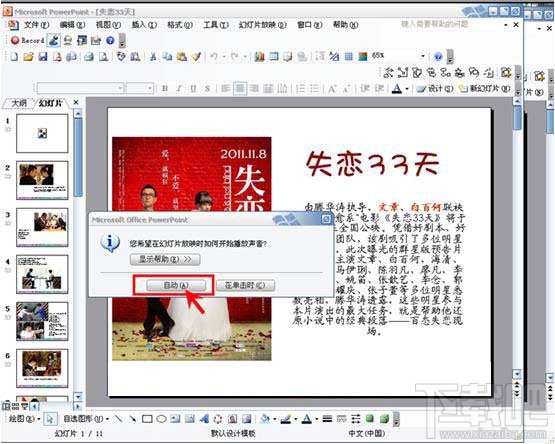Toggle Italic formatting

click(179, 88)
